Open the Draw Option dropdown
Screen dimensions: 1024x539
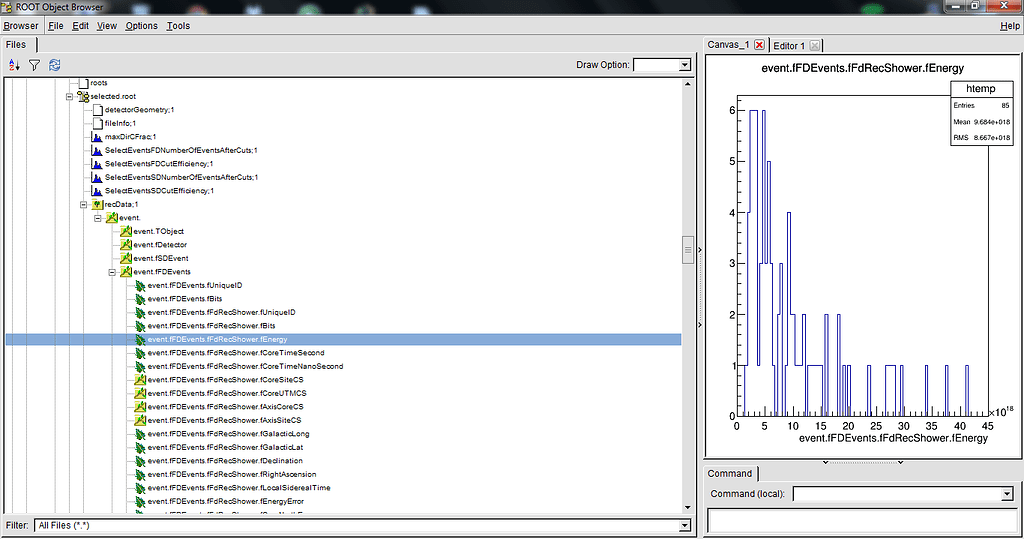(x=684, y=65)
